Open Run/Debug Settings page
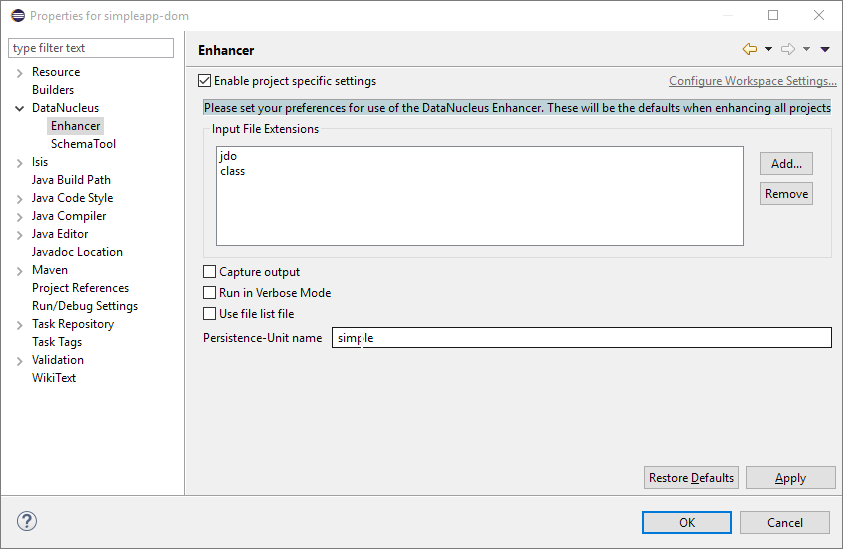This screenshot has width=843, height=549. (x=85, y=306)
